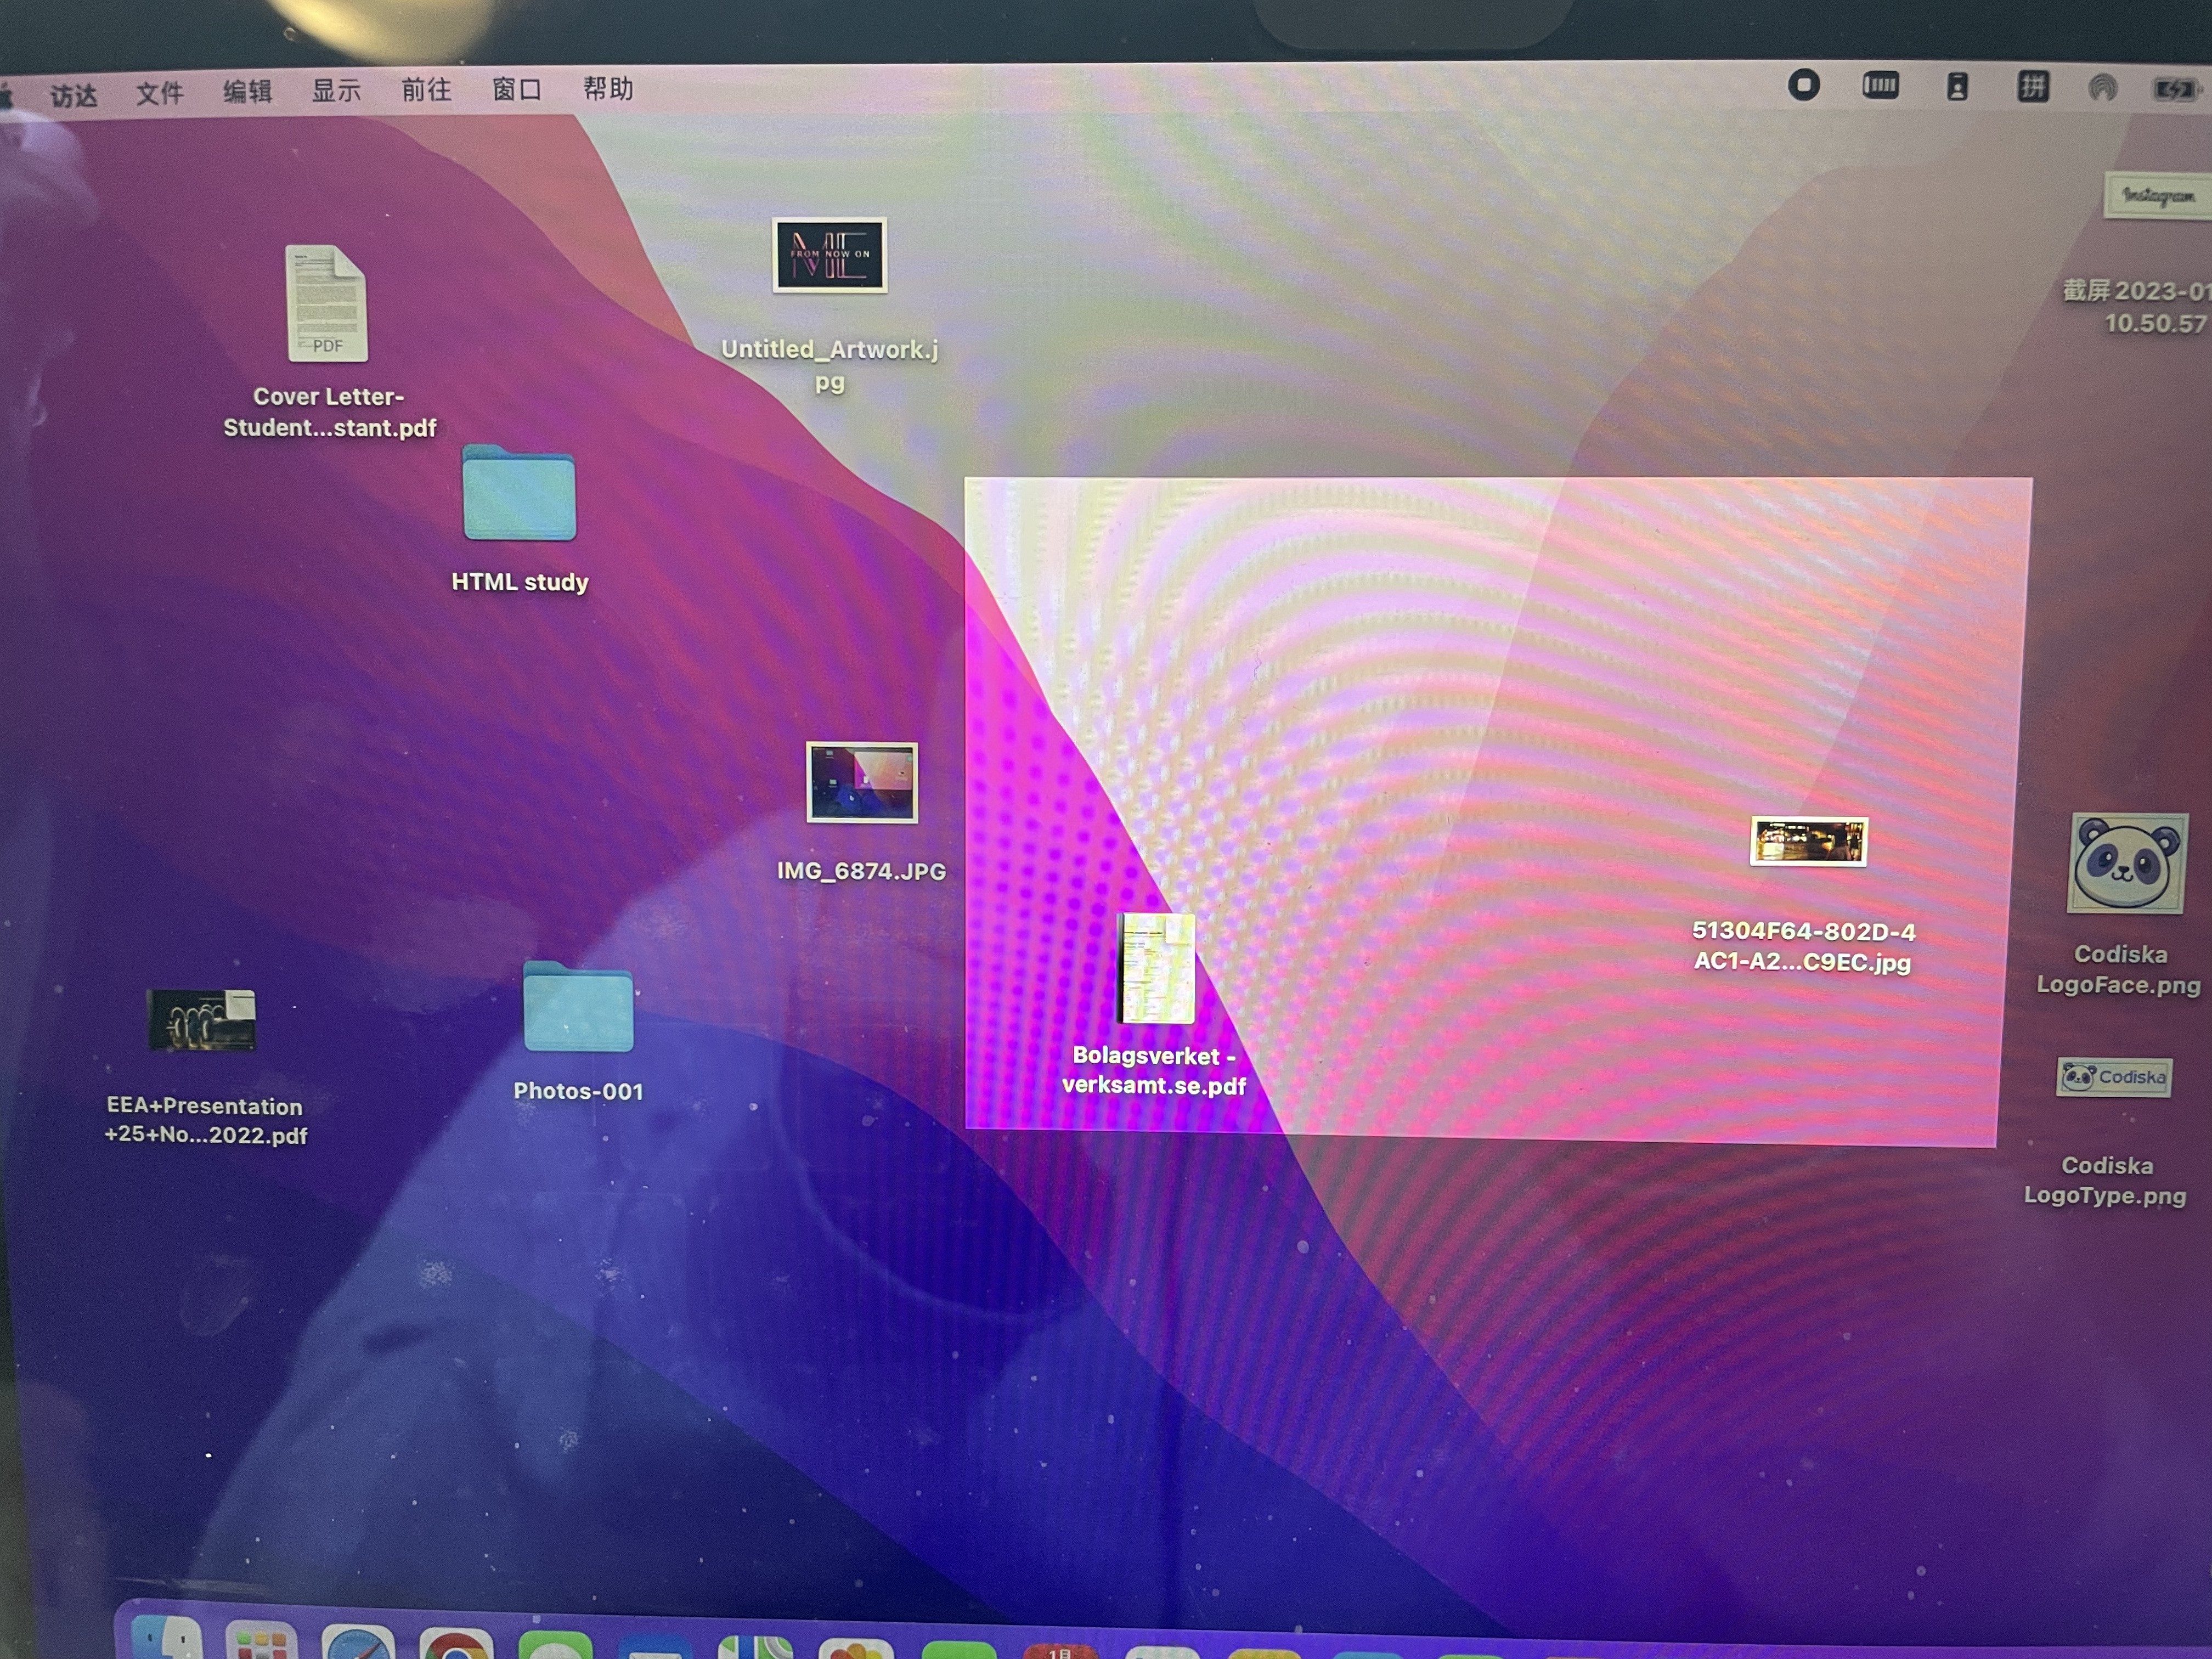Click the Codiska LogoFace panda icon

2126,863
